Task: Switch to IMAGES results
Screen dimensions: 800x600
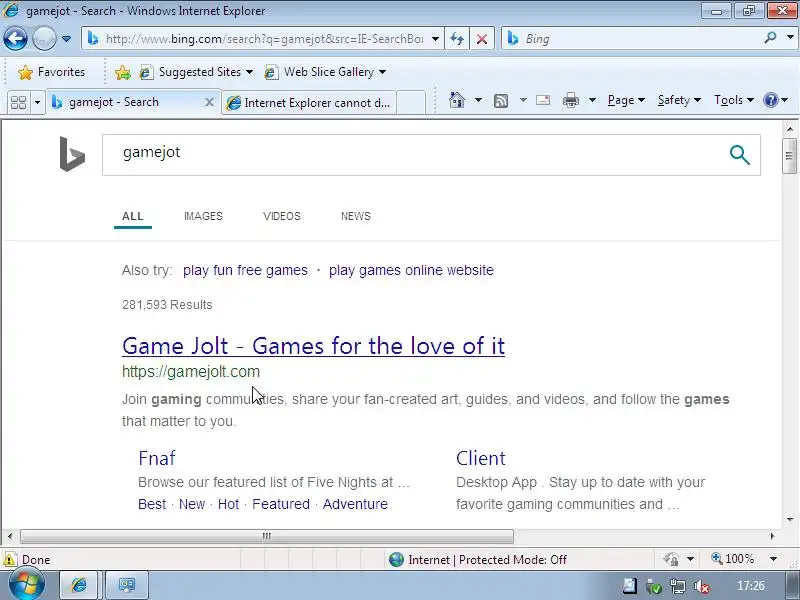Action: 203,216
